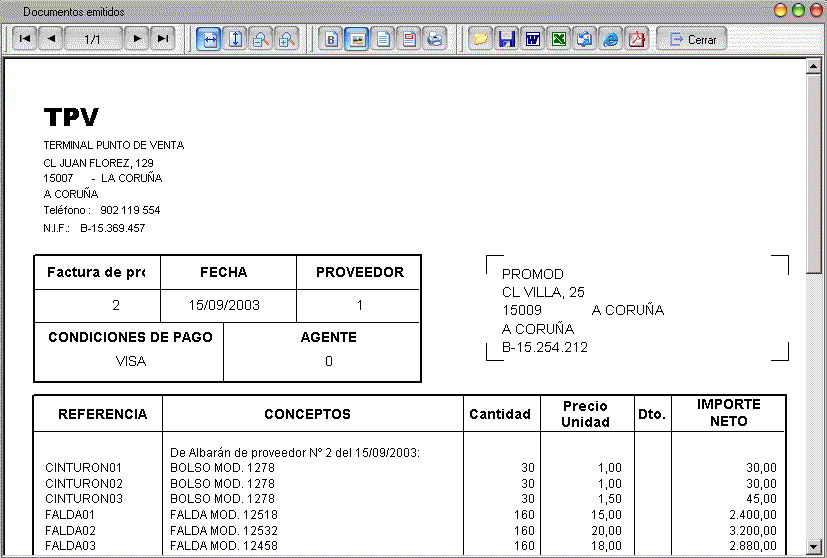Go to the previous page
The image size is (827, 558).
tap(50, 39)
